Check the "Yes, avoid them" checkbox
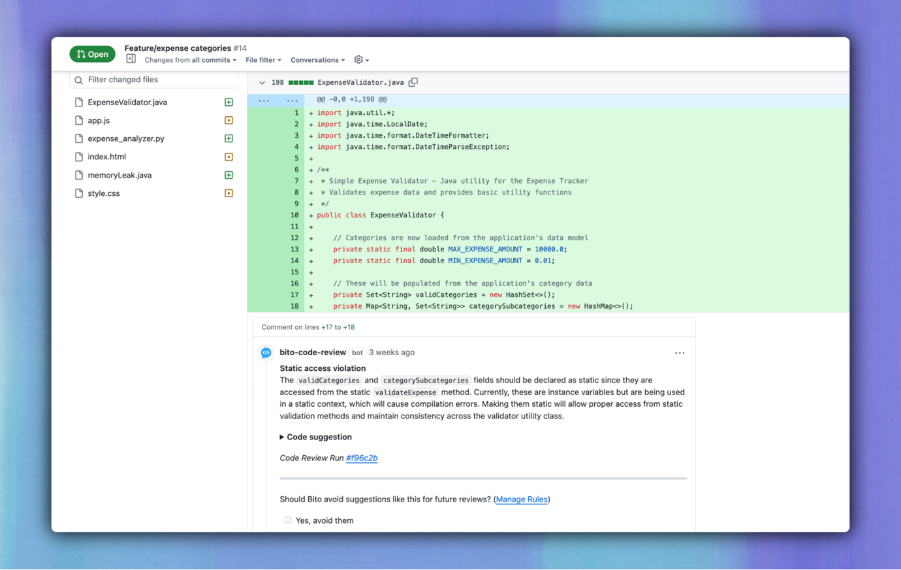The width and height of the screenshot is (901, 570). (x=288, y=520)
